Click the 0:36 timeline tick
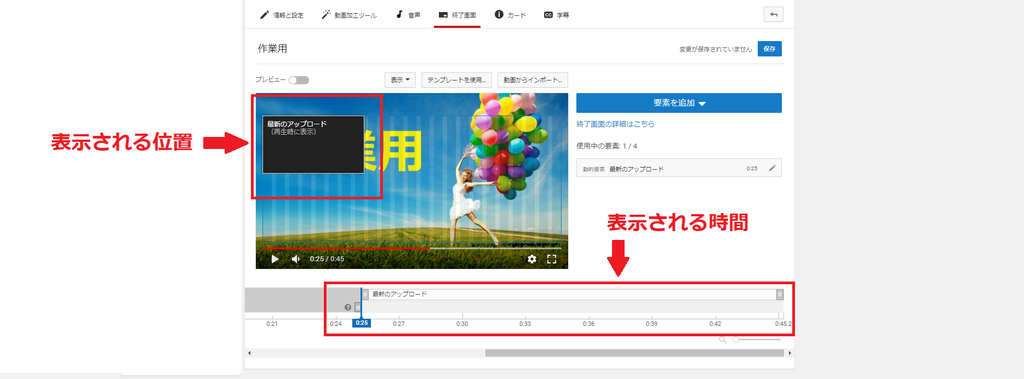The image size is (1024, 379). 588,323
